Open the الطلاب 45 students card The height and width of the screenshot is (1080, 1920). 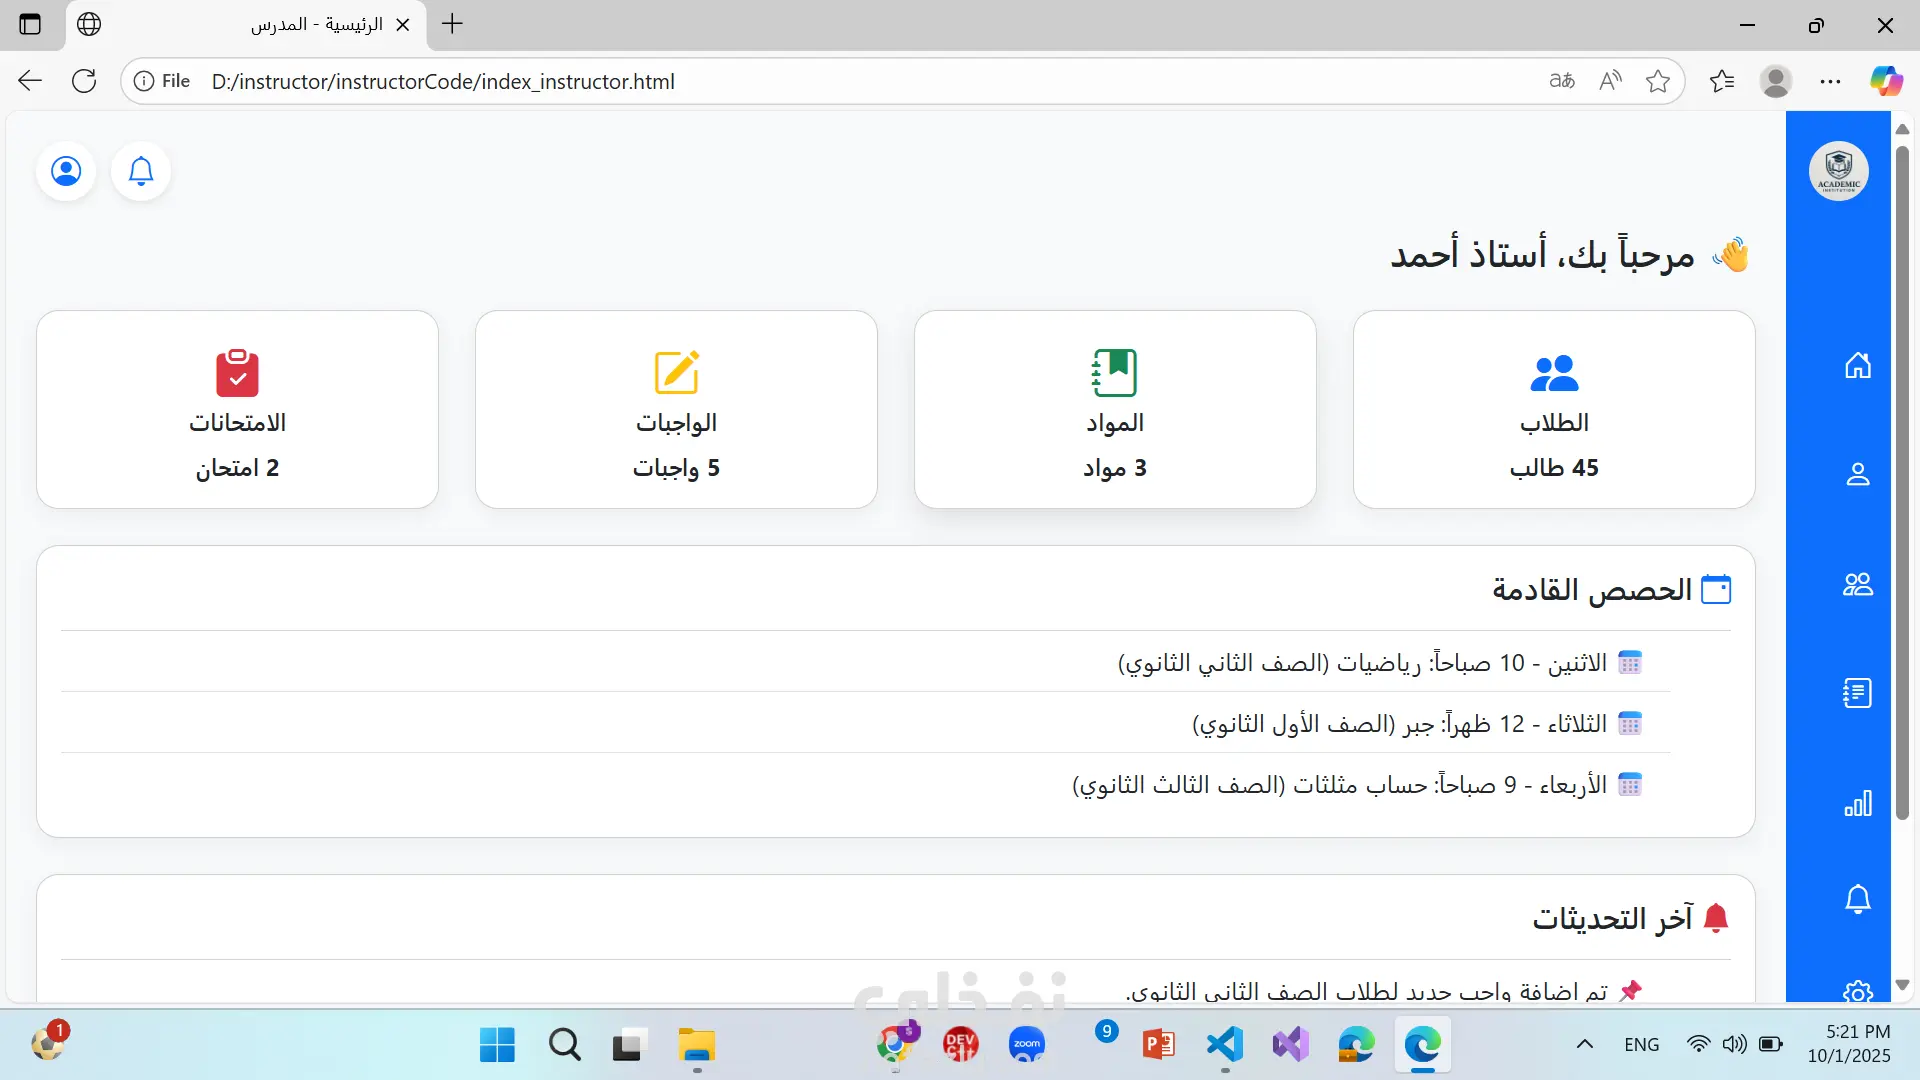click(x=1553, y=410)
